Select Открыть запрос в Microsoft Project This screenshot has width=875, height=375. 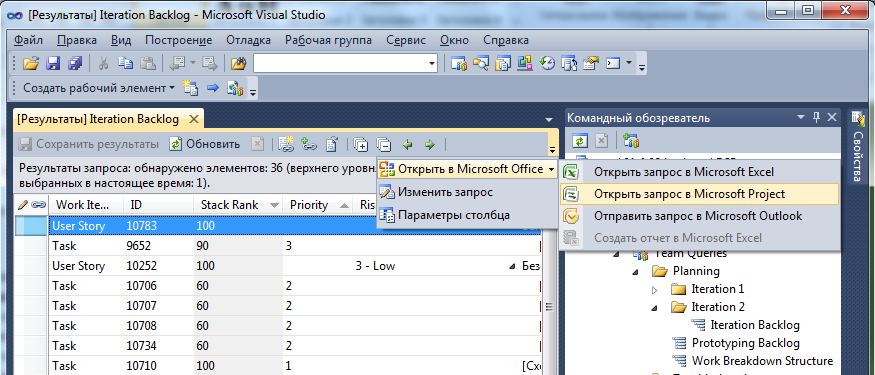(x=699, y=194)
